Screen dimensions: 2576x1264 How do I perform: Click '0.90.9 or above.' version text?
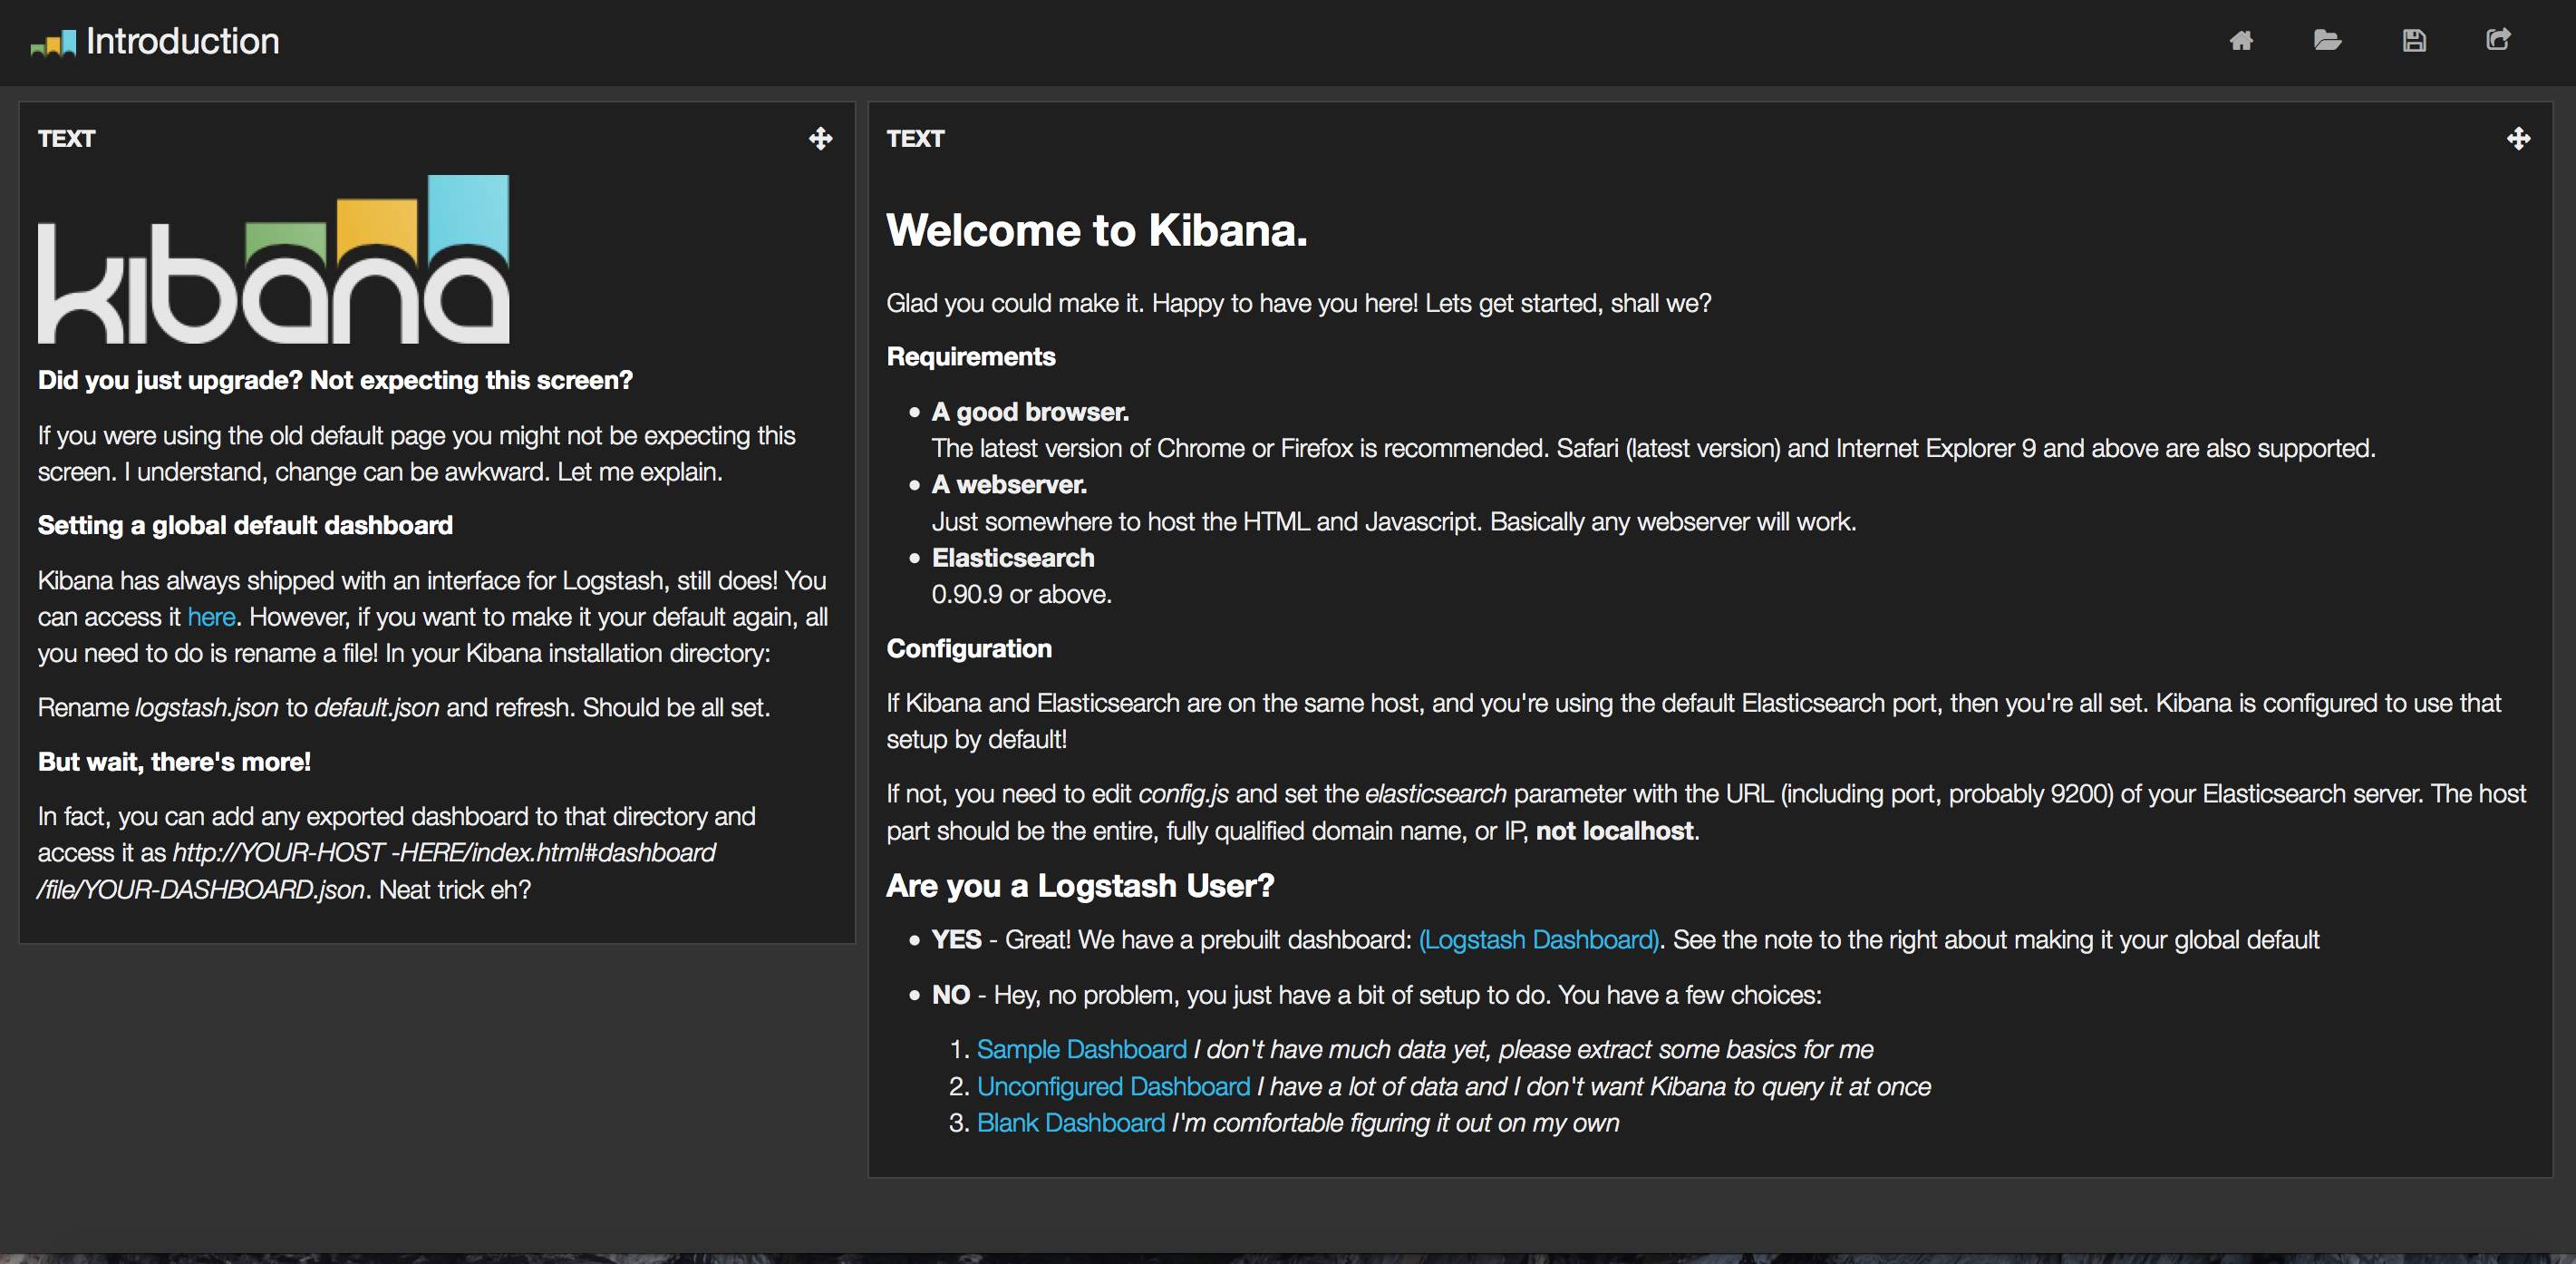click(x=1021, y=595)
